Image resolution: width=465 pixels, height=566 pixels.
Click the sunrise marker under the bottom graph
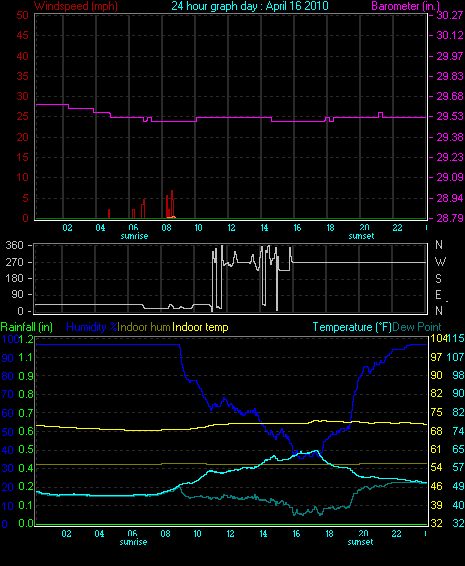click(133, 542)
